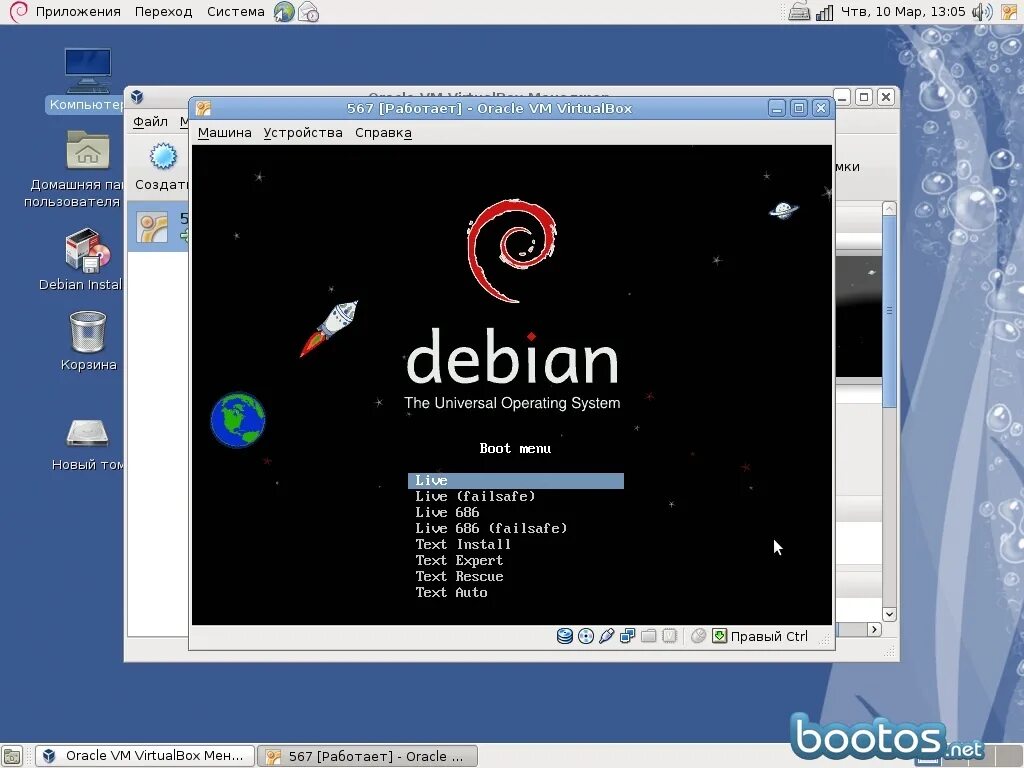Click the keyboard tray icon in top panel

coord(799,11)
